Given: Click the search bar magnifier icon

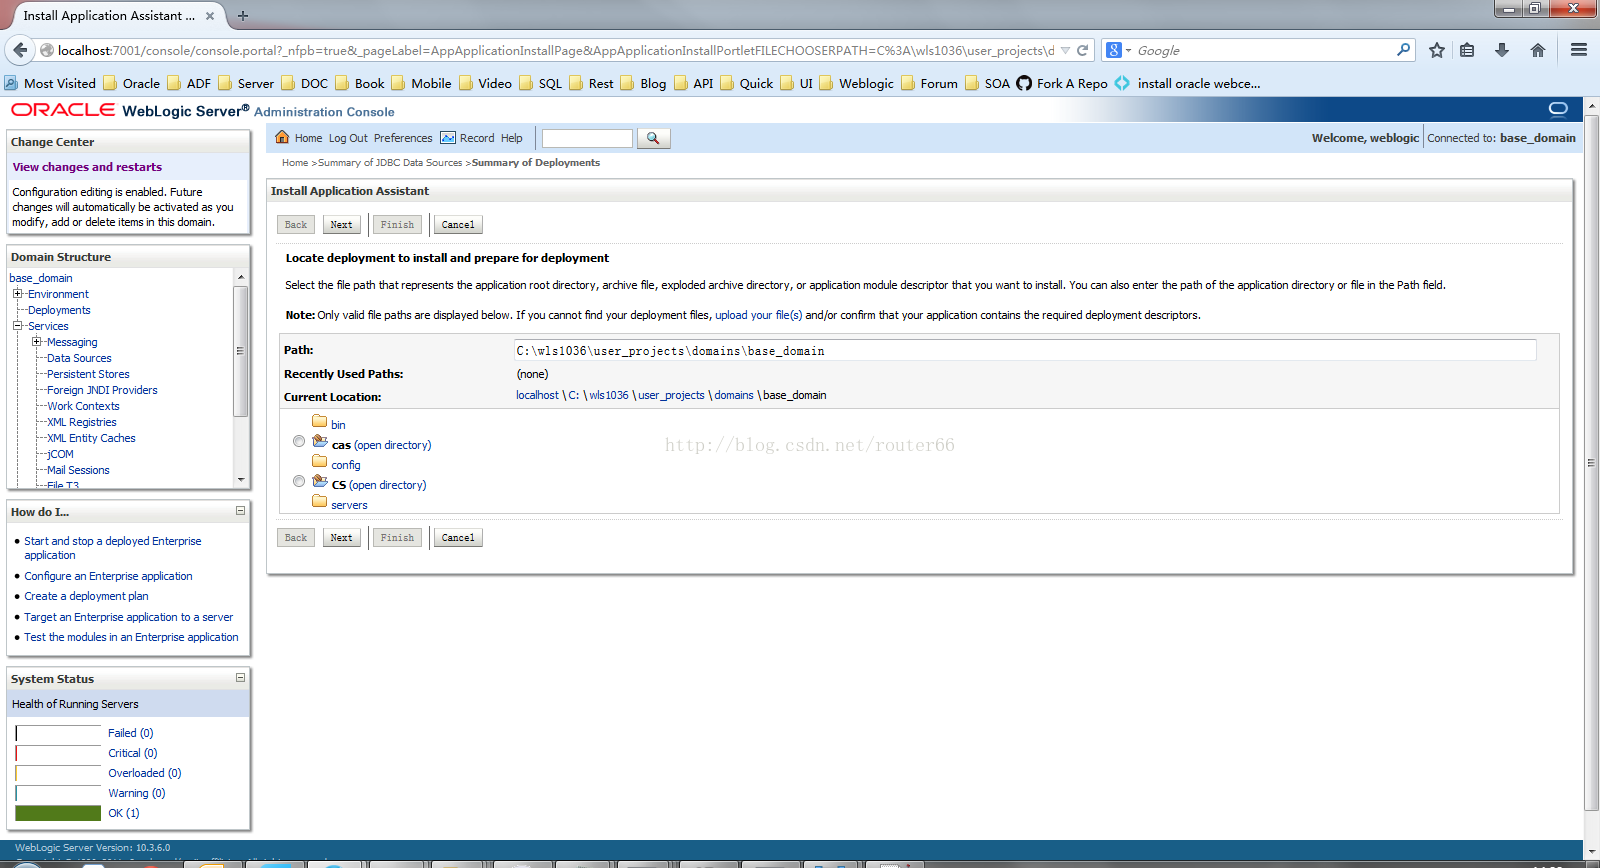Looking at the screenshot, I should click(1403, 50).
